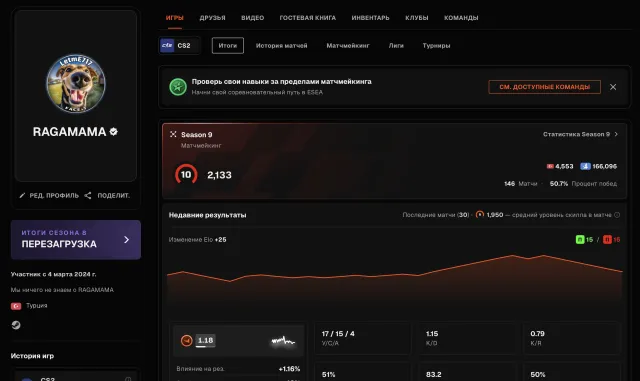The width and height of the screenshot is (640, 381).
Task: Click the ПОДЕЛИТ. share button
Action: pyautogui.click(x=107, y=196)
